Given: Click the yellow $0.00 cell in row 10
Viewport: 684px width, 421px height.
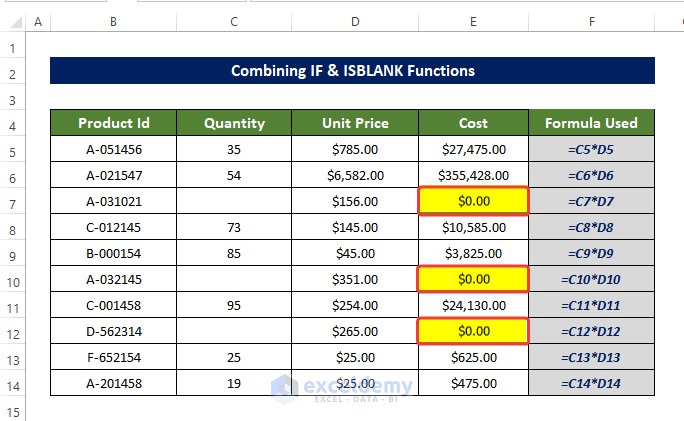Looking at the screenshot, I should click(473, 279).
